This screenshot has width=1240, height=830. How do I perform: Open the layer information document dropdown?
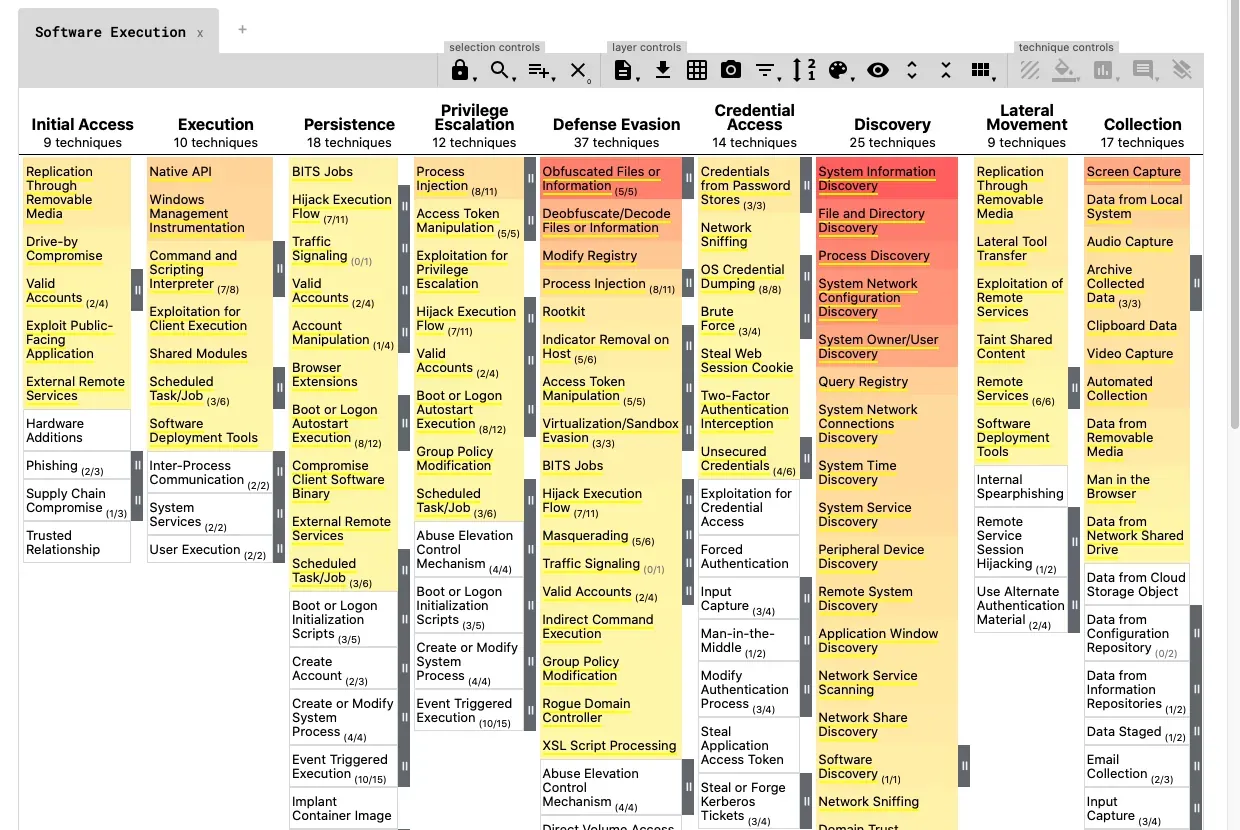pos(623,70)
